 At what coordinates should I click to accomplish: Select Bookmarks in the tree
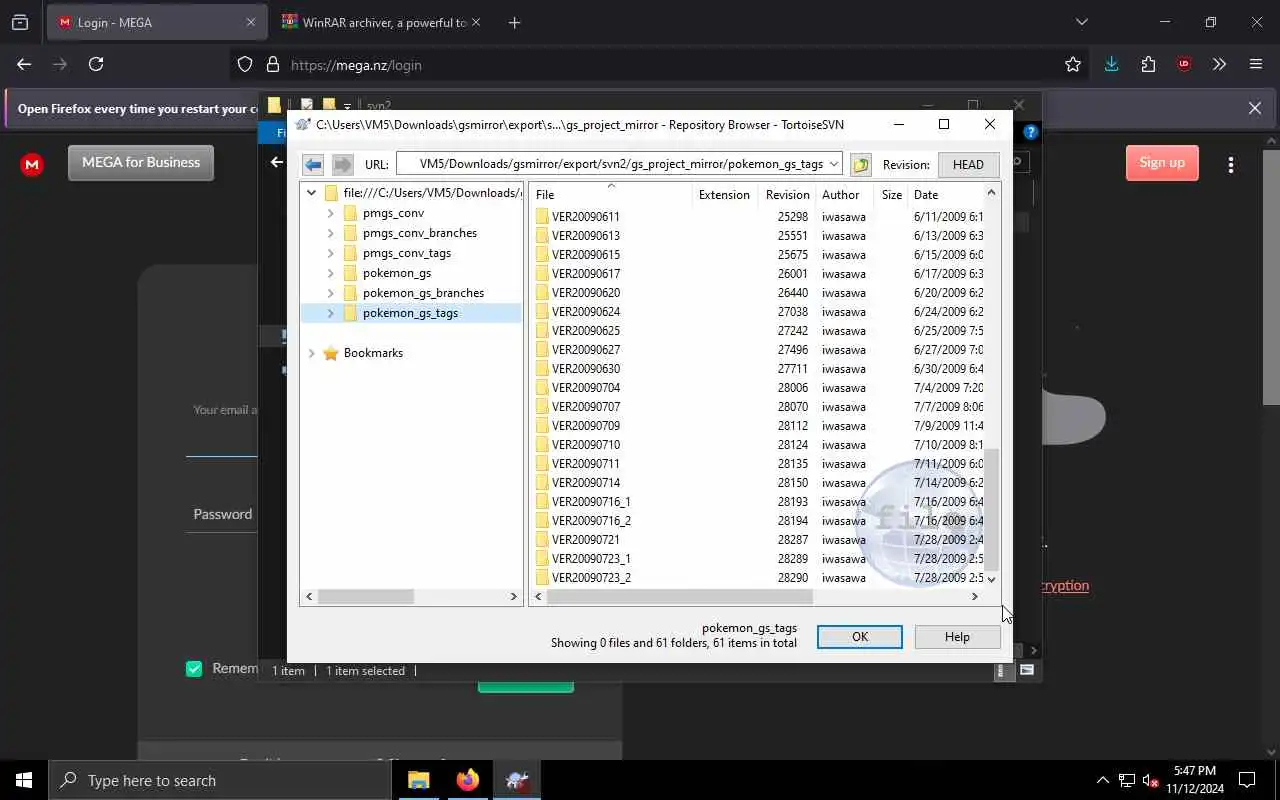tap(373, 353)
